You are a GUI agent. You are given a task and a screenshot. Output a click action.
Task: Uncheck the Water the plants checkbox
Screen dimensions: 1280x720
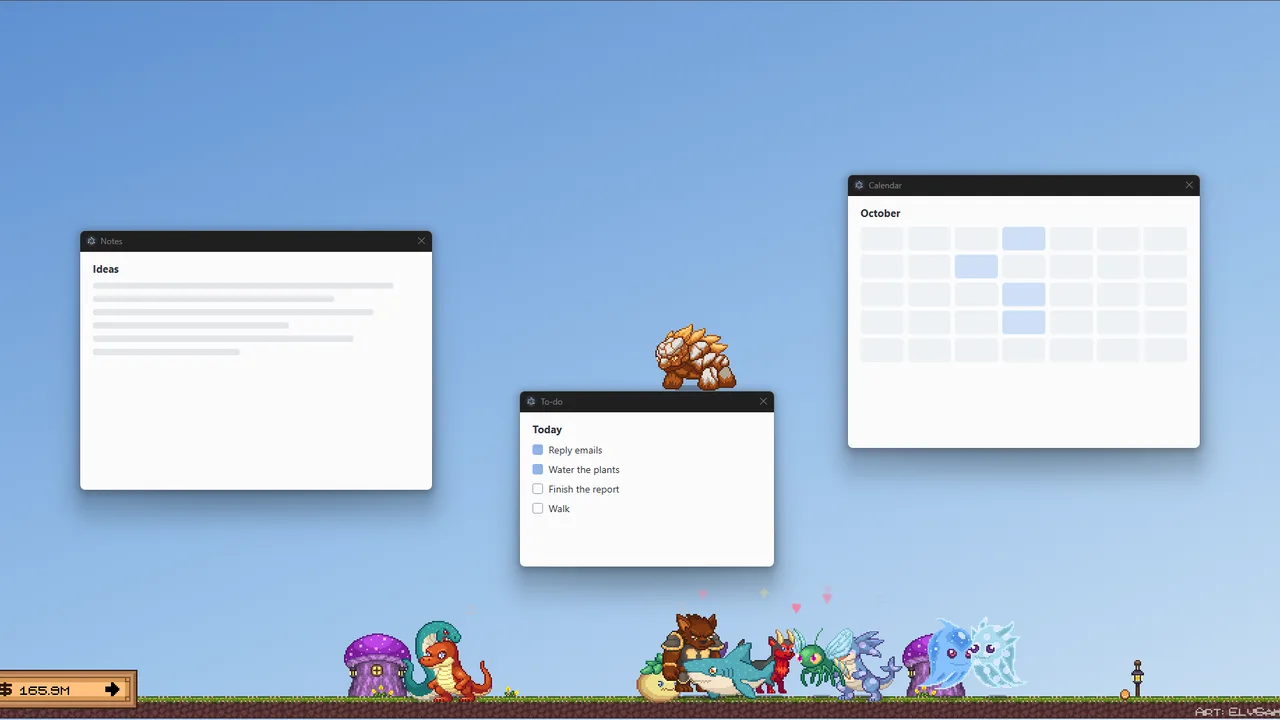pyautogui.click(x=538, y=469)
